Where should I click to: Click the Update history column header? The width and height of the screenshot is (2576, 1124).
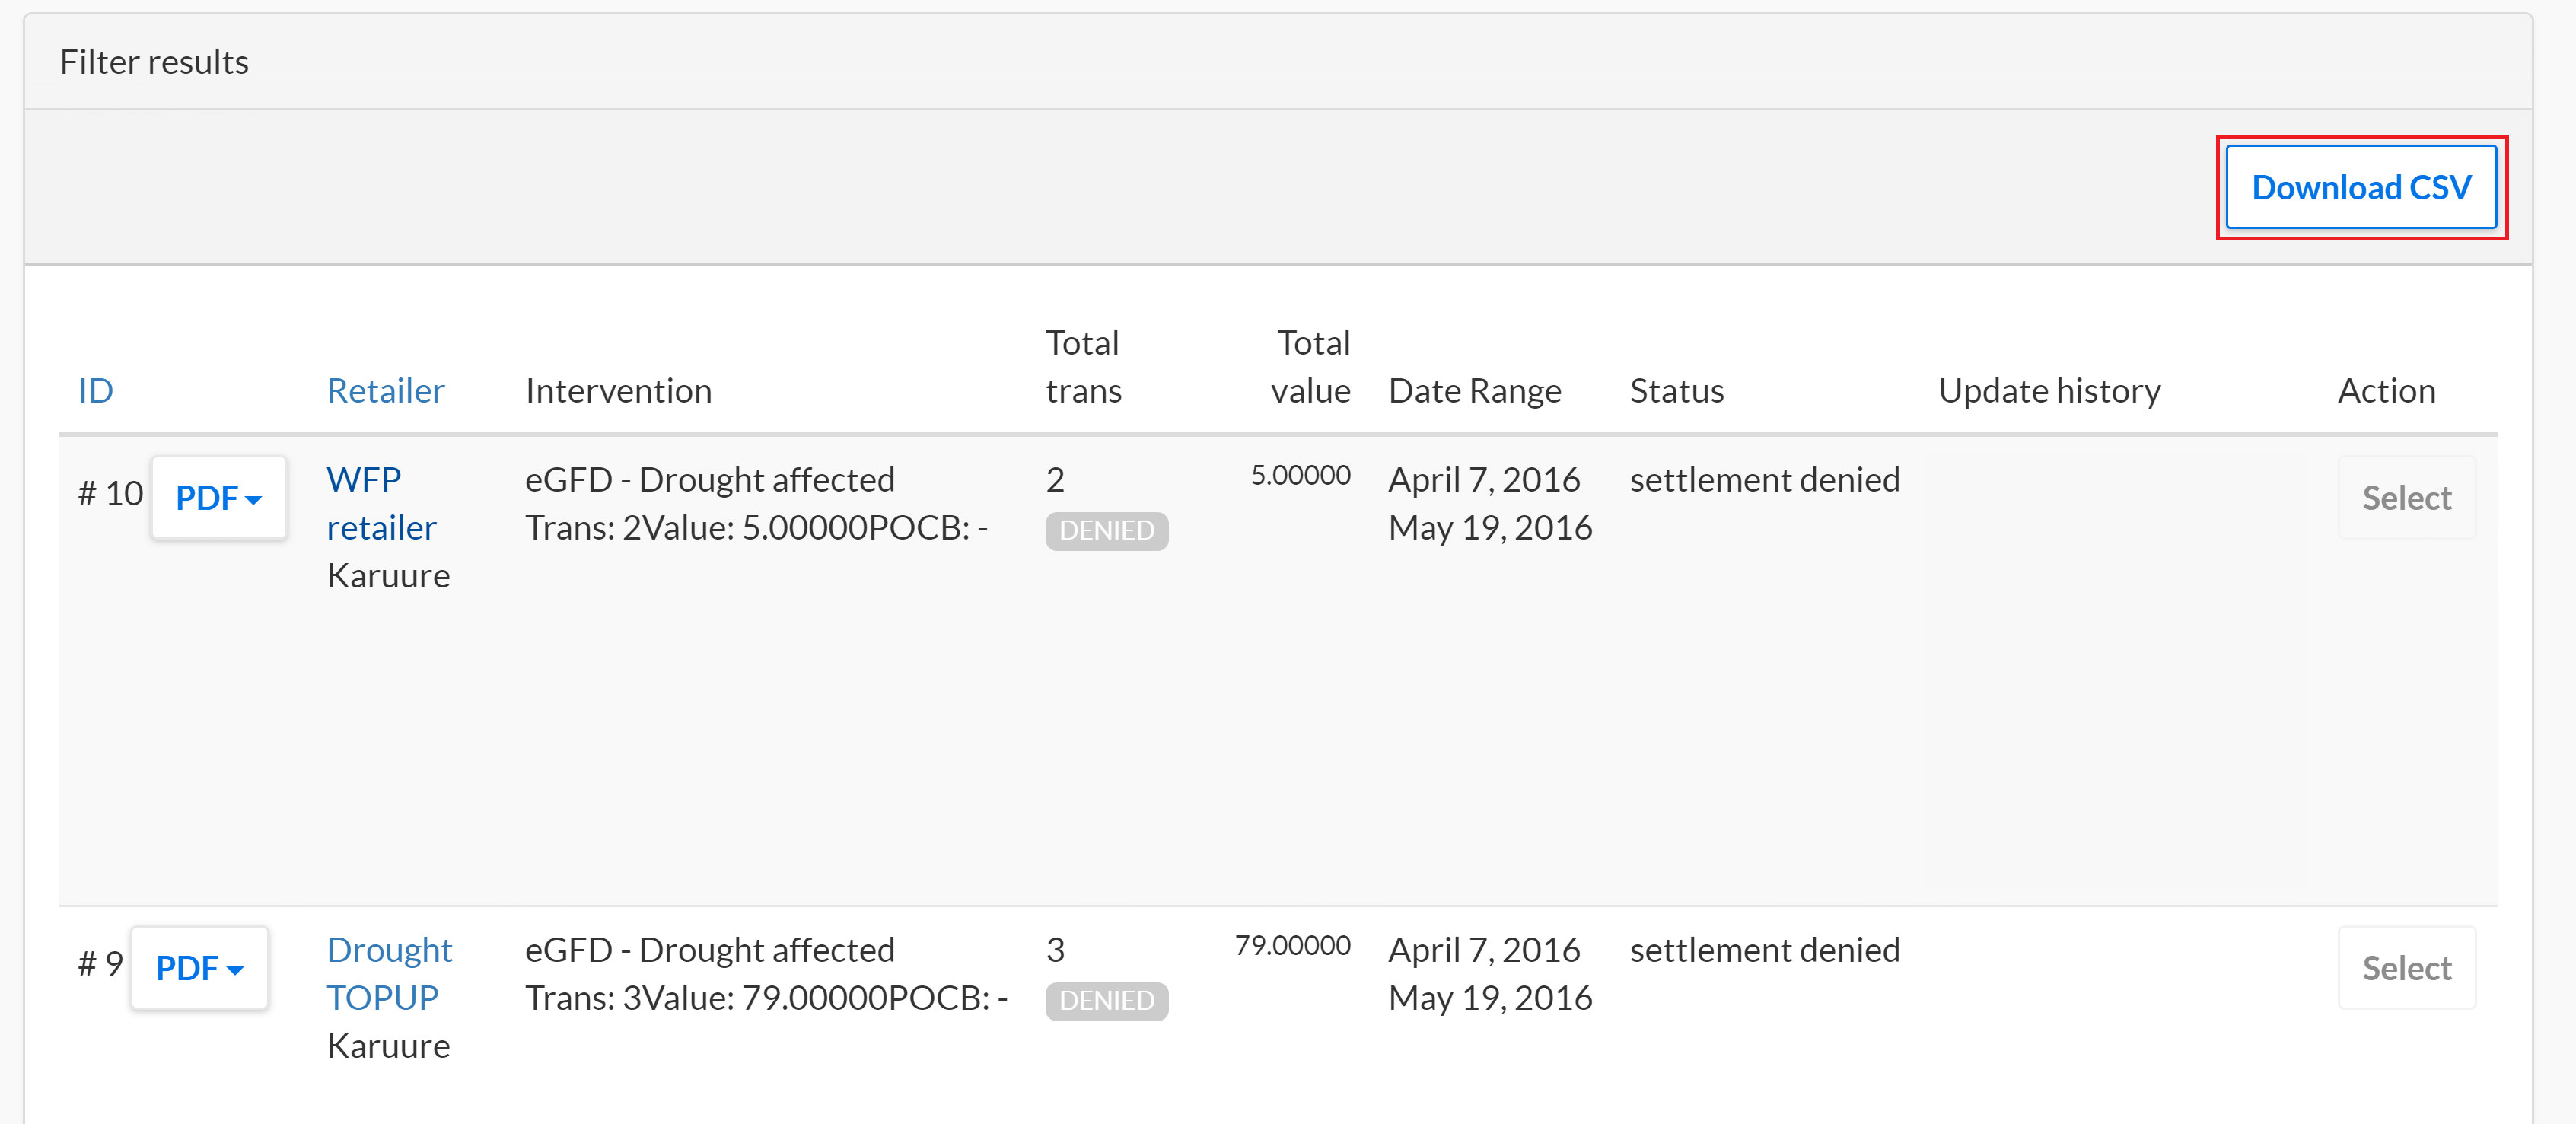tap(2049, 390)
